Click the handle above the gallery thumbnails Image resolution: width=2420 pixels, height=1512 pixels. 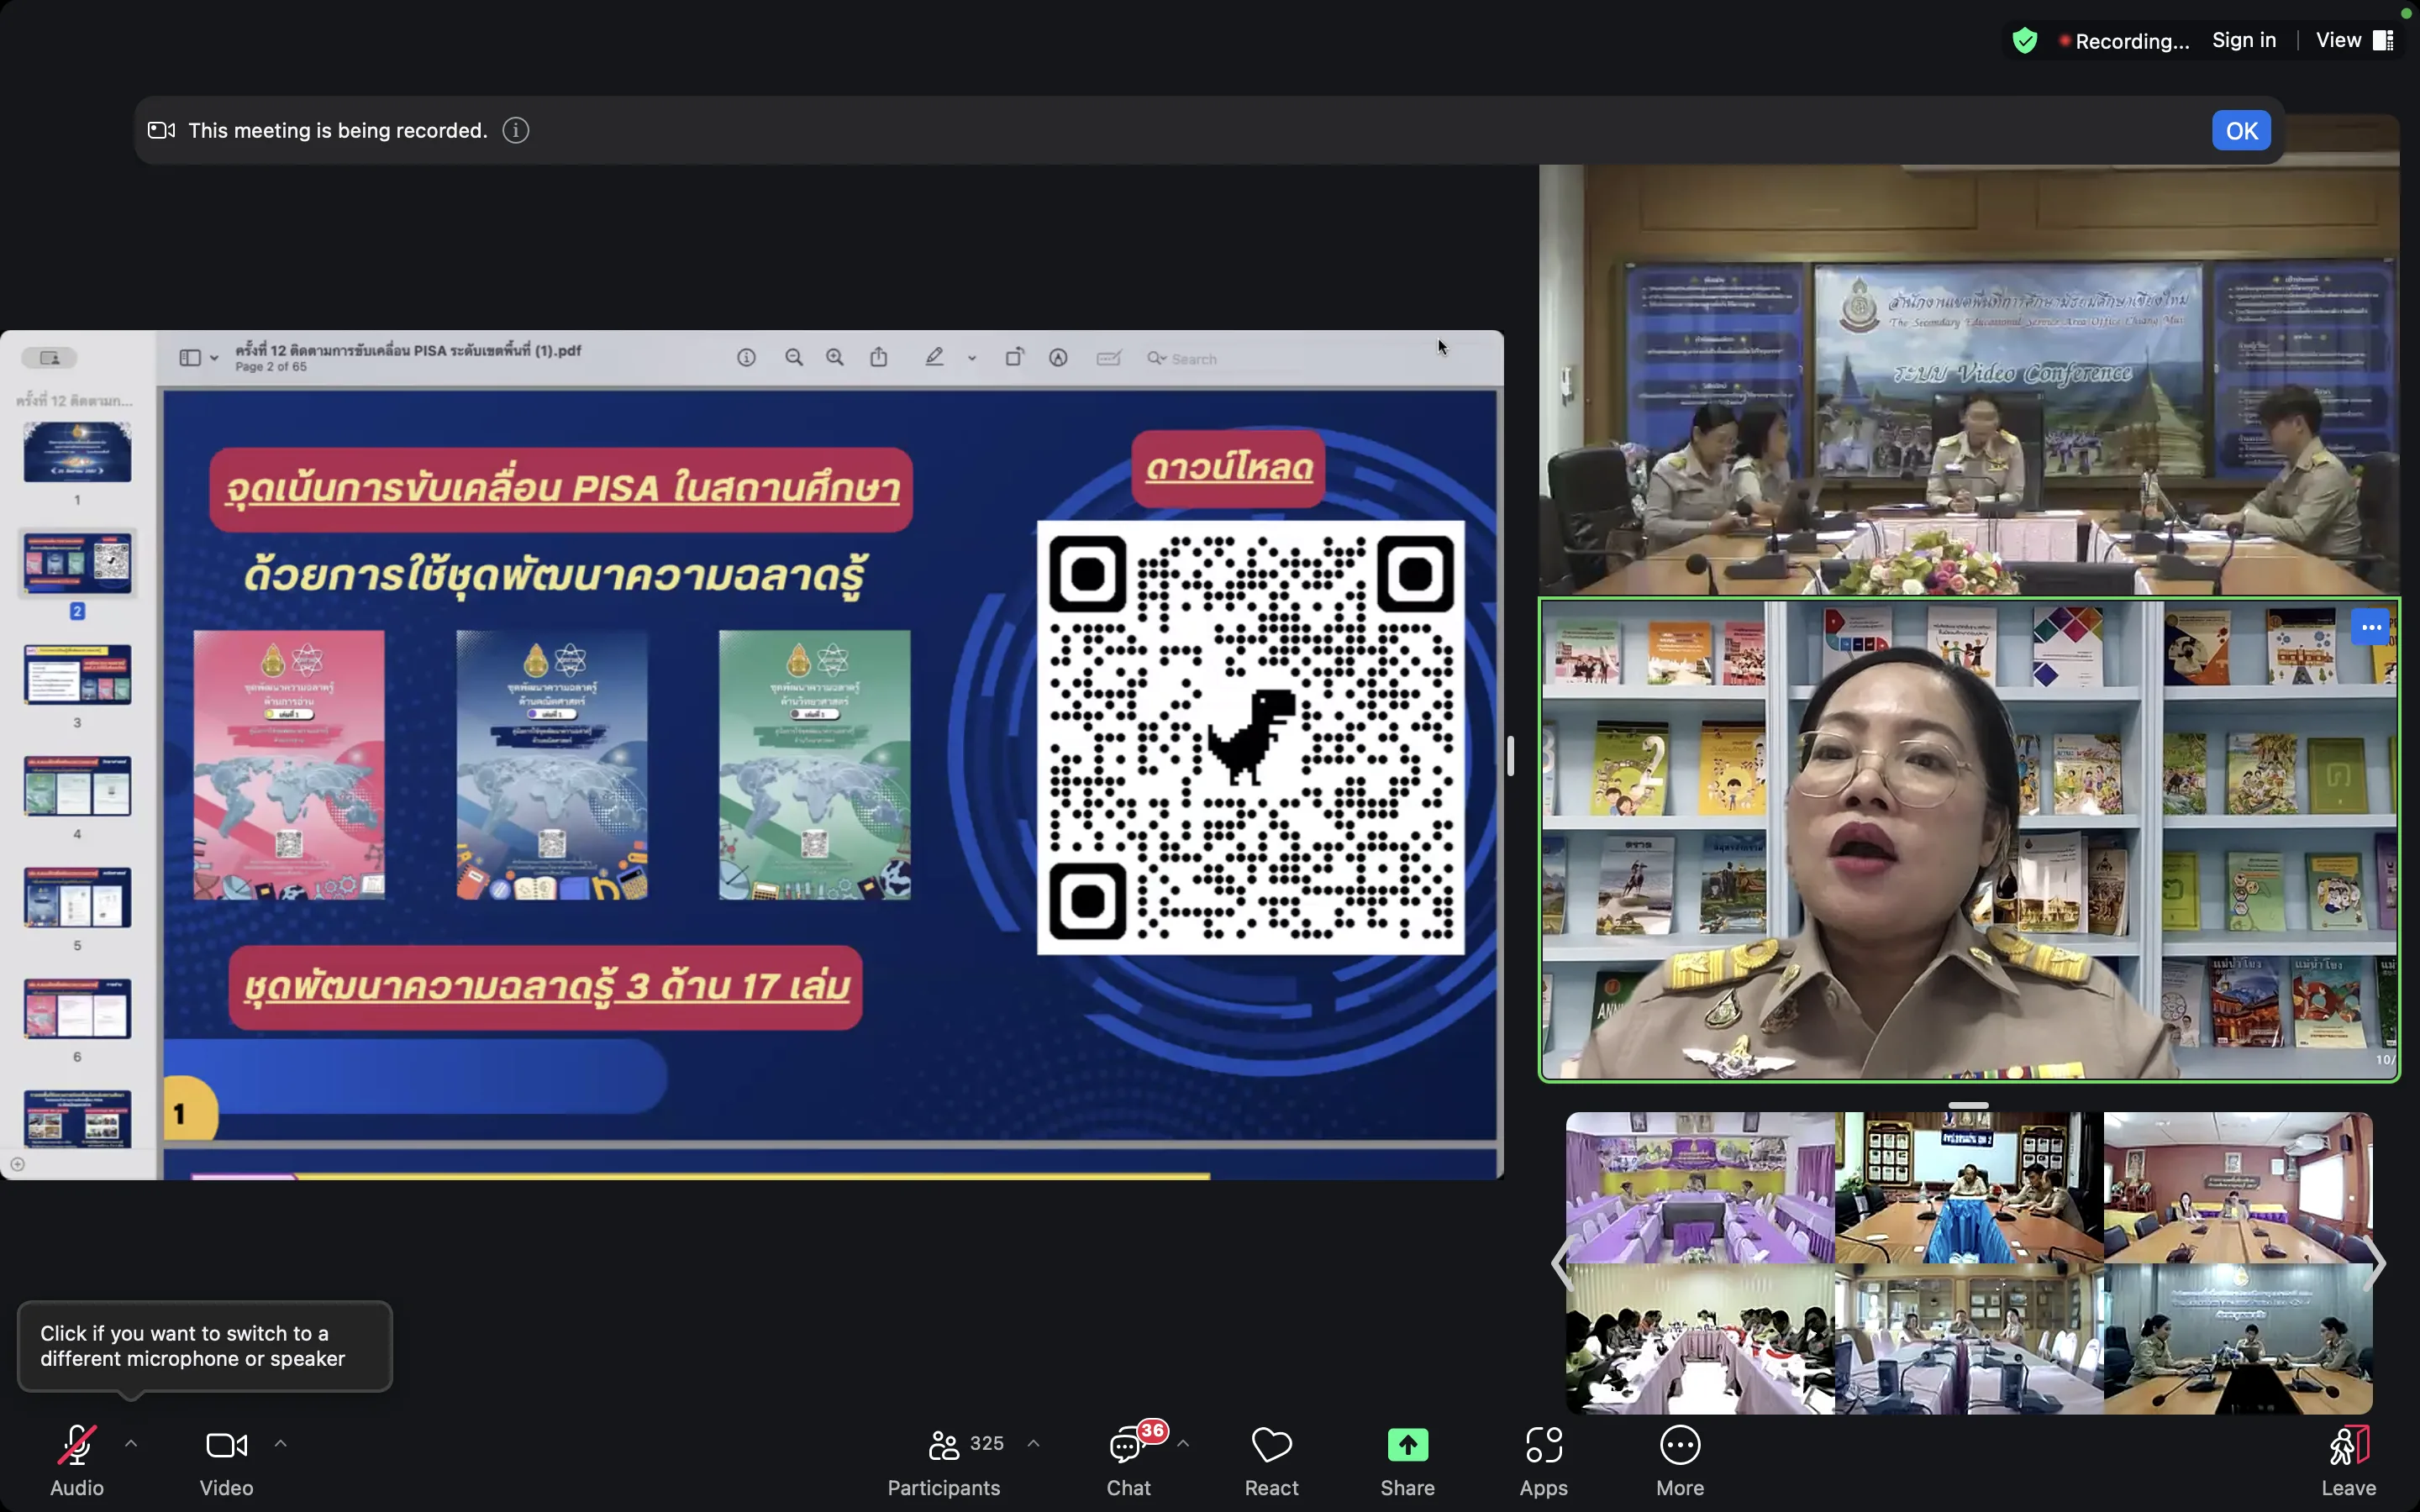[1968, 1105]
